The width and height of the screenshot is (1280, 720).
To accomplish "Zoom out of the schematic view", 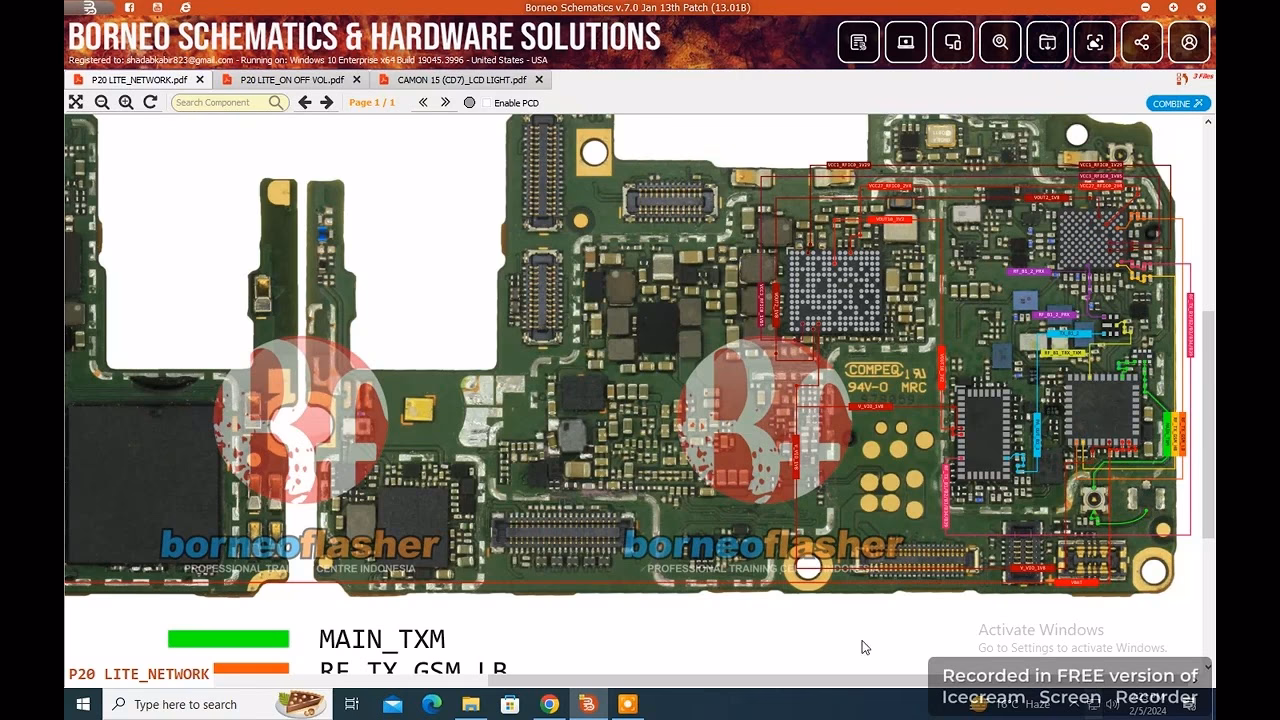I will [102, 102].
